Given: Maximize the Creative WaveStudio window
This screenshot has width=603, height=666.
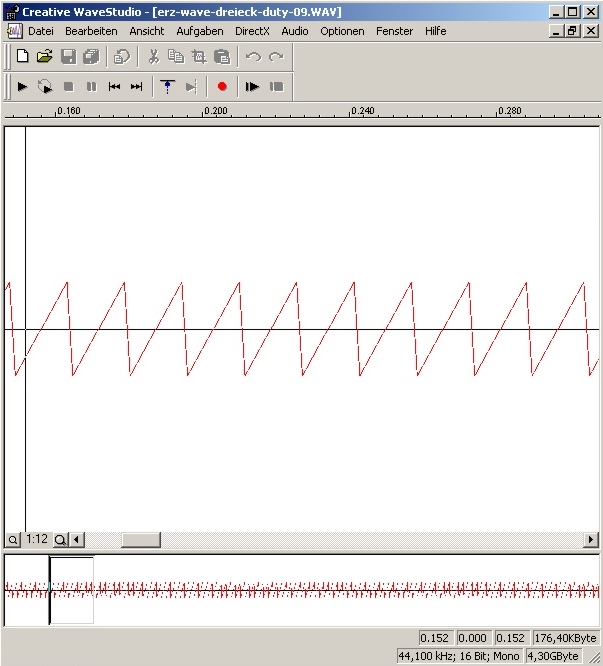Looking at the screenshot, I should pyautogui.click(x=573, y=12).
